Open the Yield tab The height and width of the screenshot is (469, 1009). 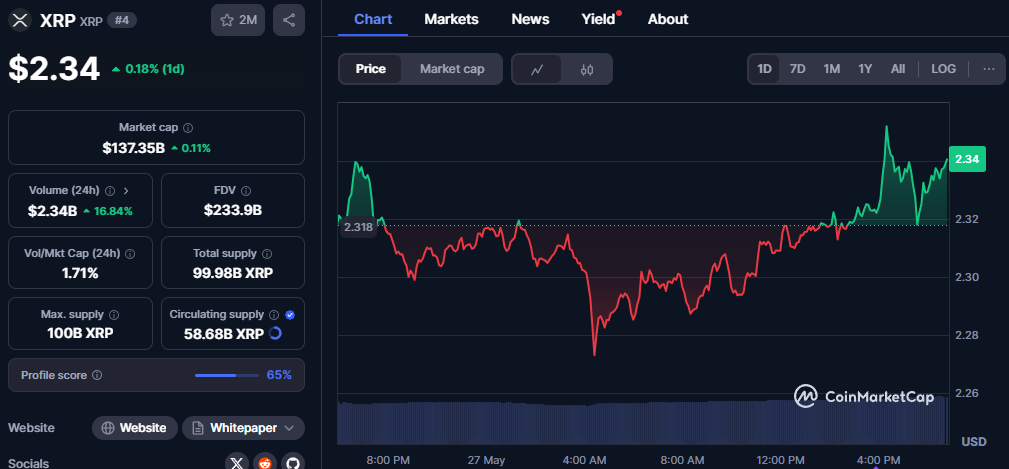click(x=598, y=19)
